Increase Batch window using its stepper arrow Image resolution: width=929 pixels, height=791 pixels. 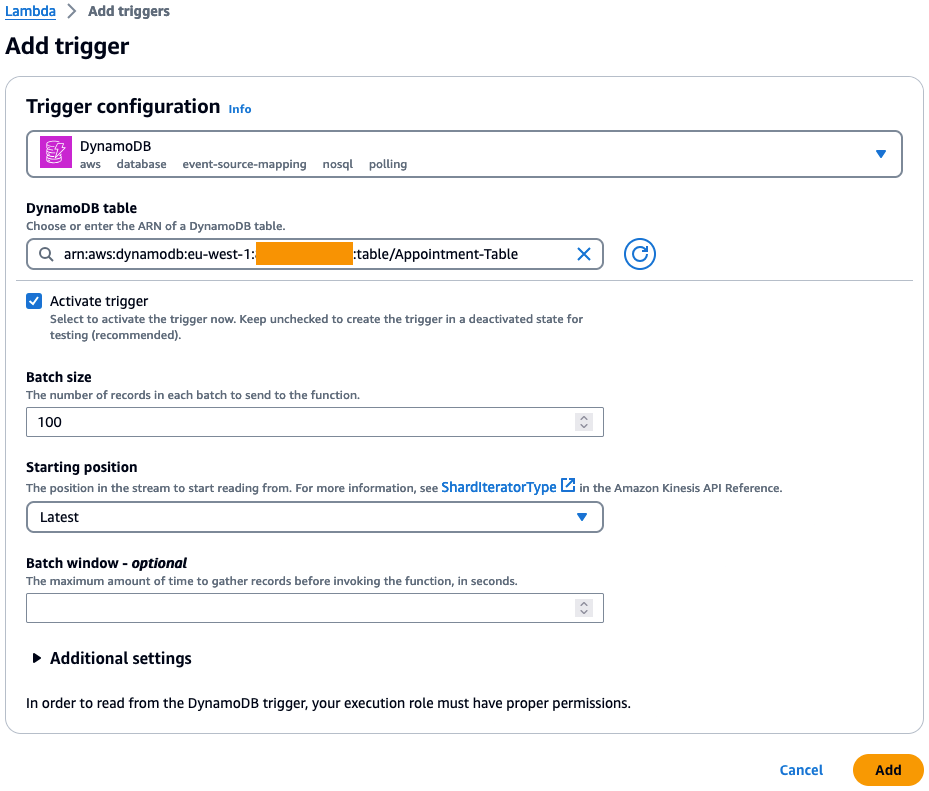point(584,603)
